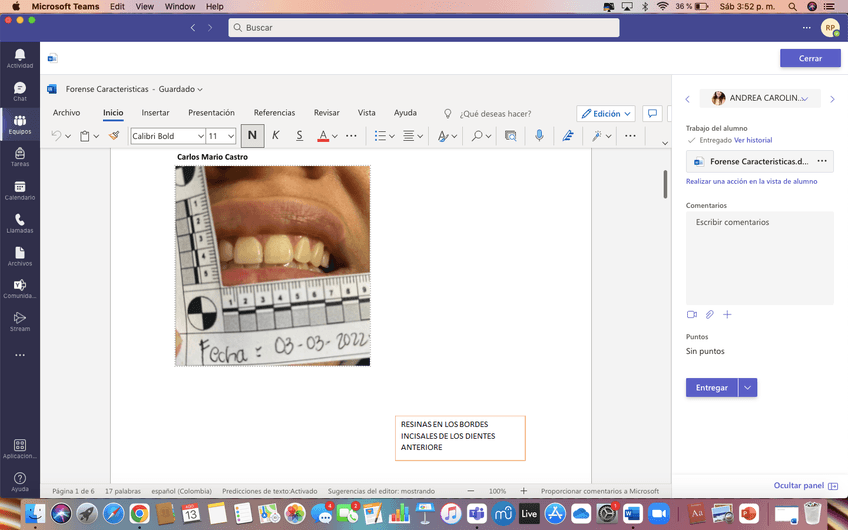
Task: Toggle italic (K) formatting
Action: (276, 136)
